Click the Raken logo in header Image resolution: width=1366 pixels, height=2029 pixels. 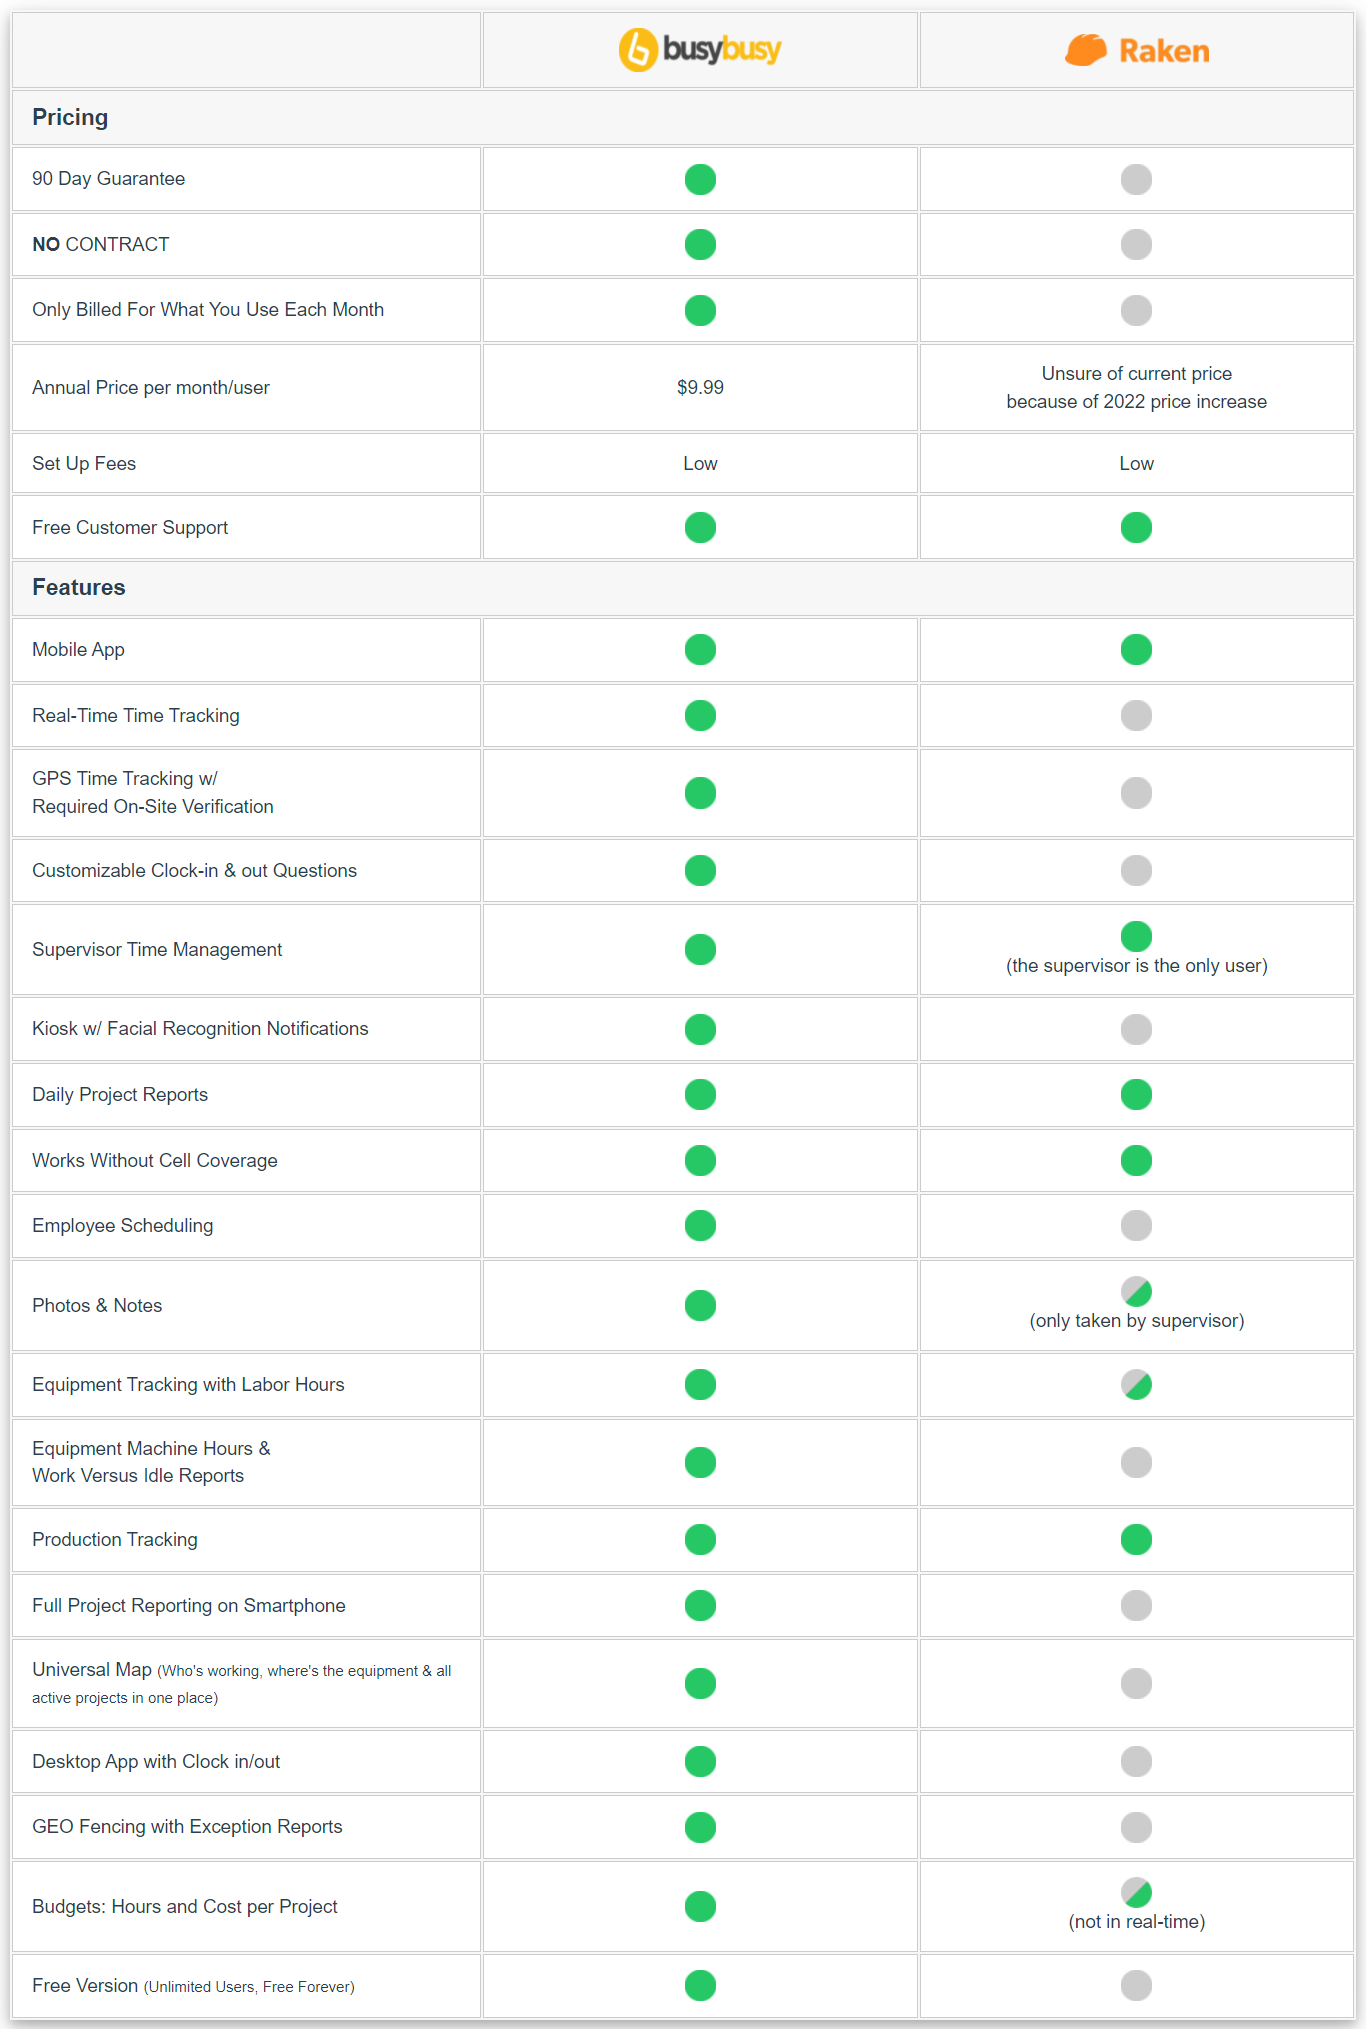[x=1137, y=50]
